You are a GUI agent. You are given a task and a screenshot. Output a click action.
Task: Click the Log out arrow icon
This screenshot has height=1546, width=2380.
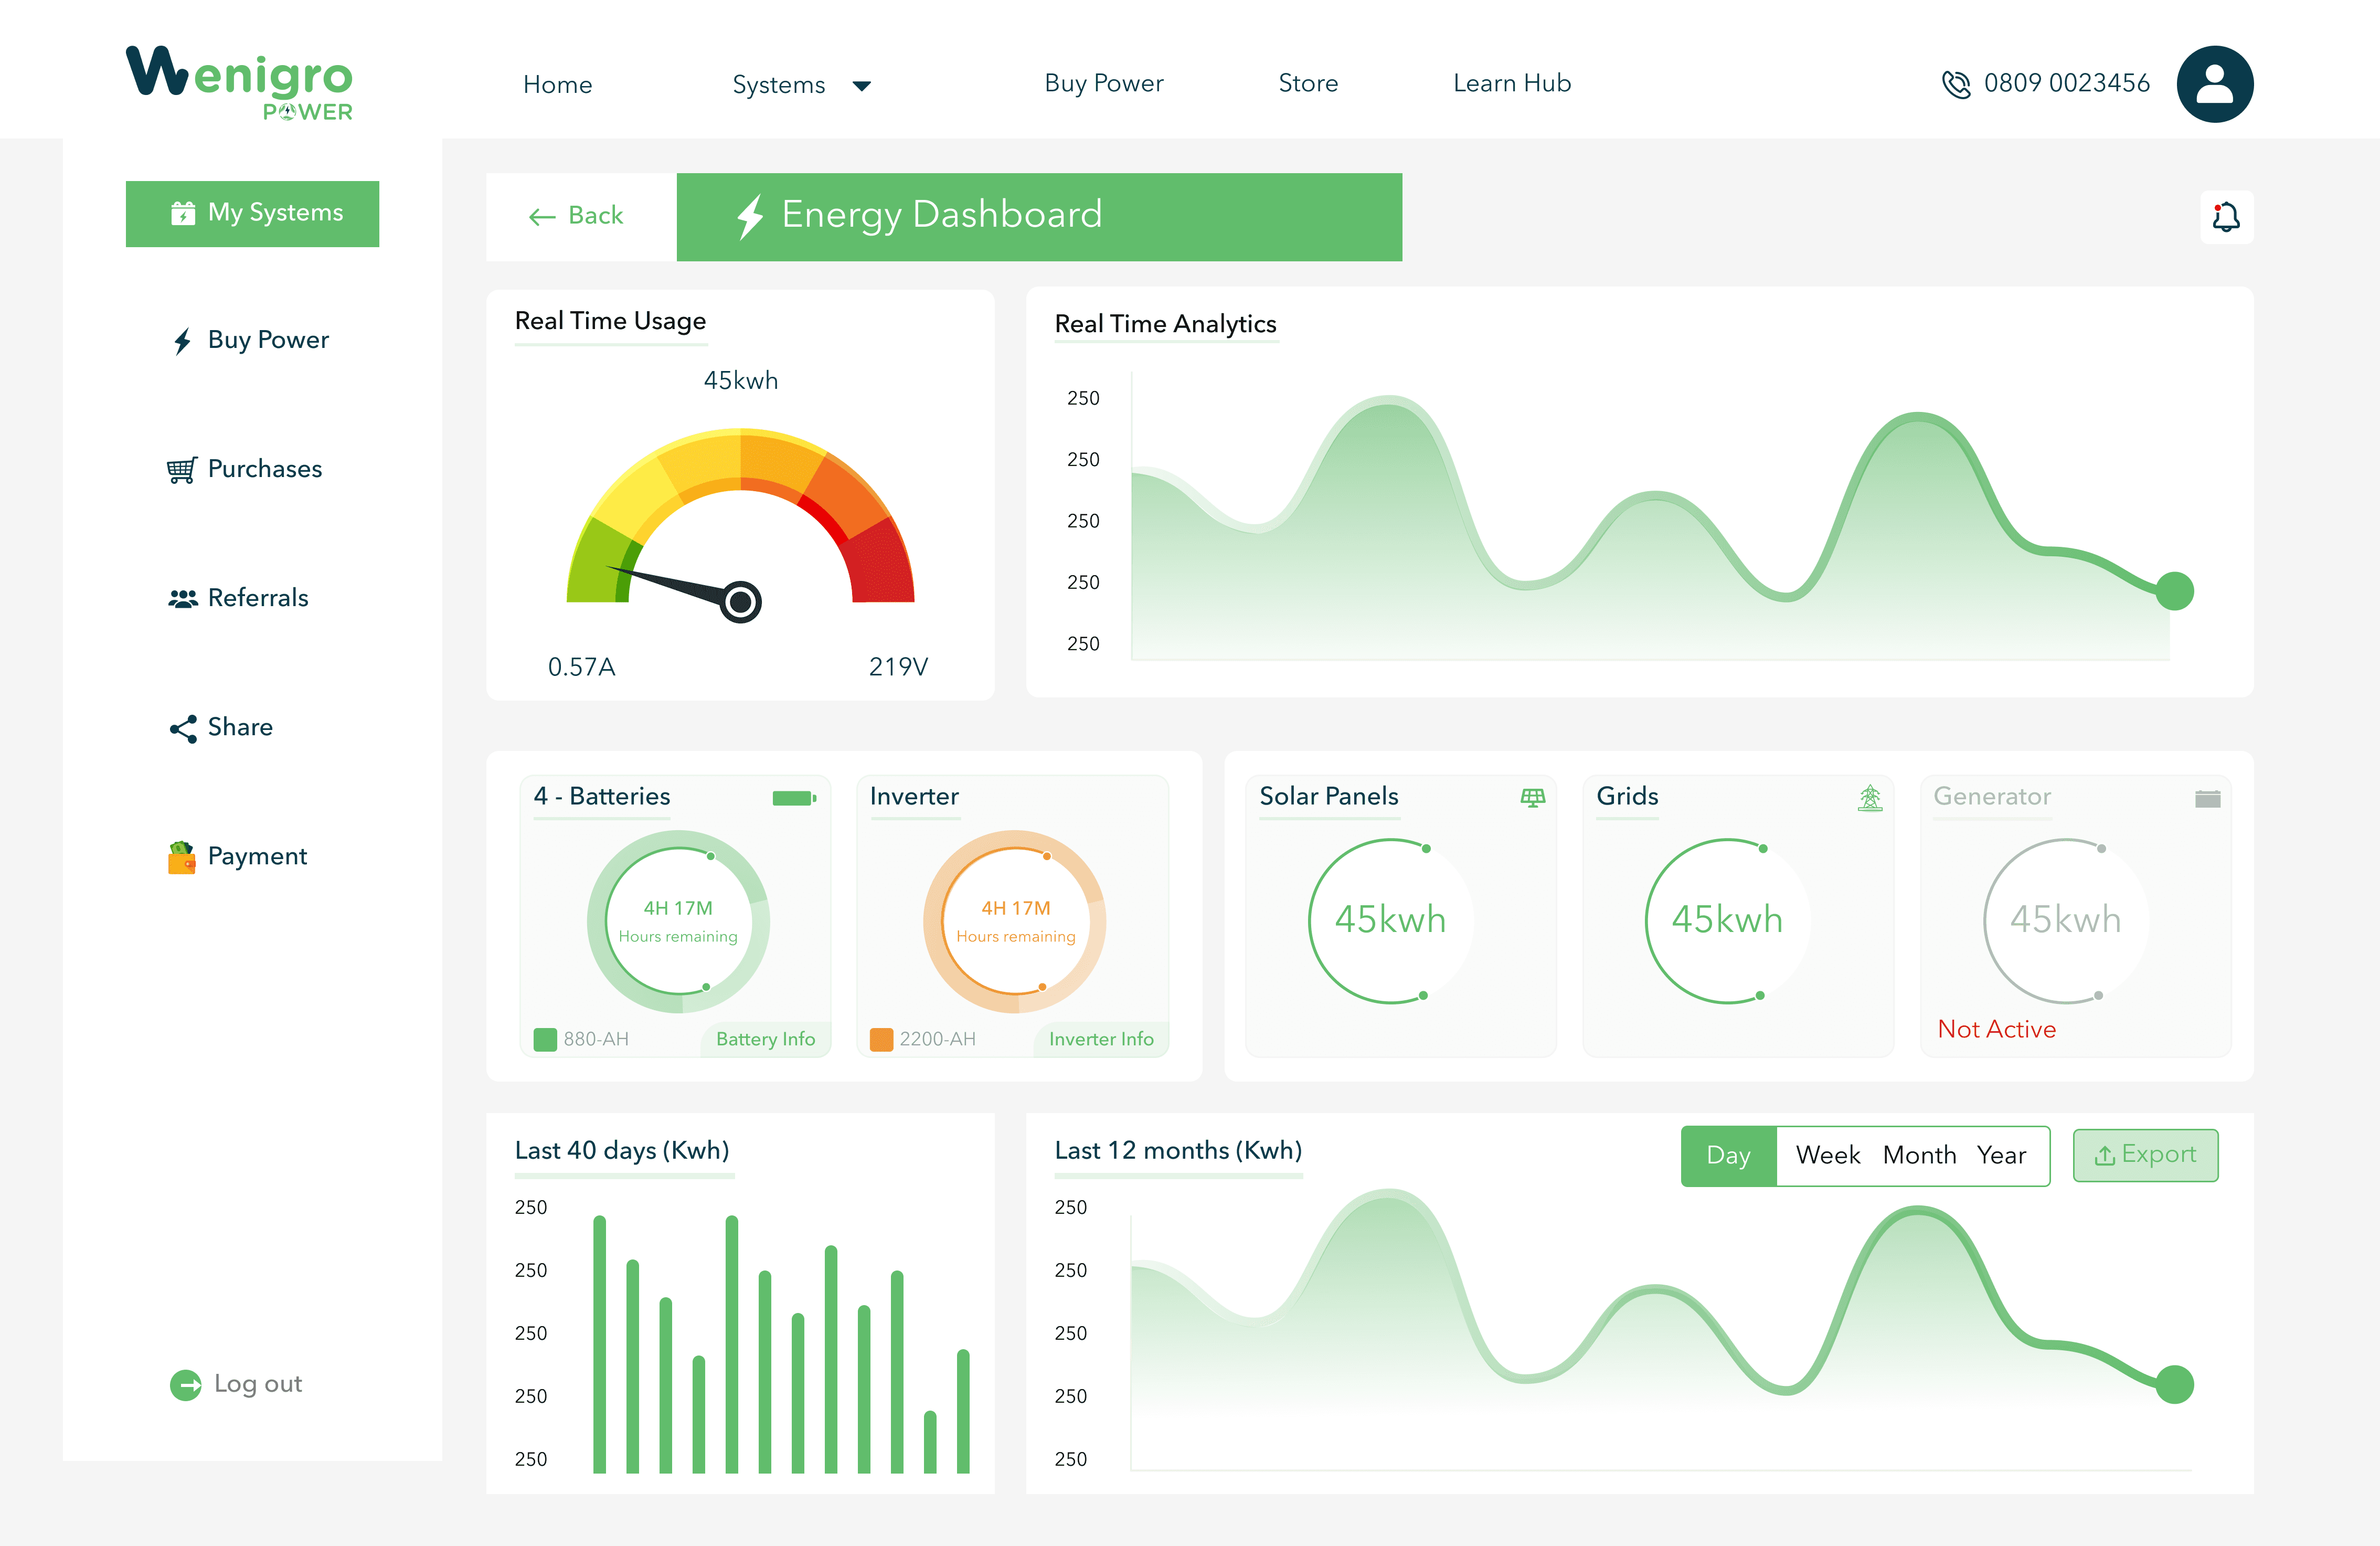[x=185, y=1384]
